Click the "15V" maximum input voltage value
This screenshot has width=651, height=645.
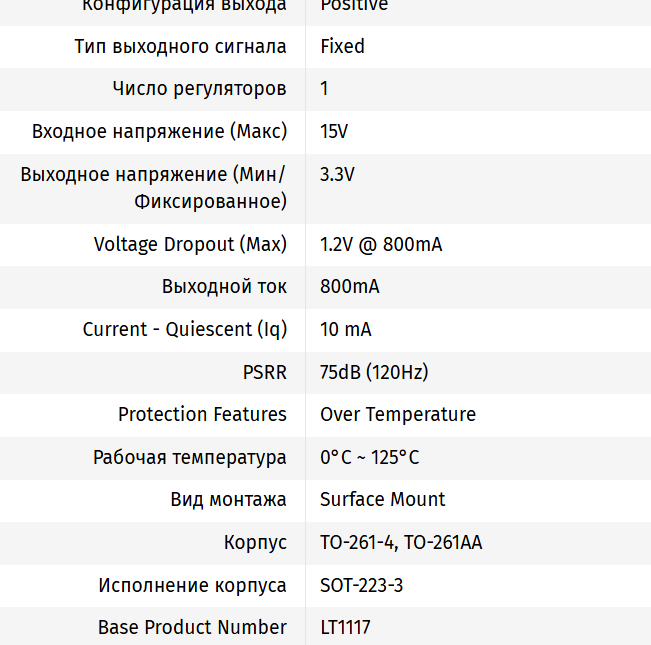334,131
